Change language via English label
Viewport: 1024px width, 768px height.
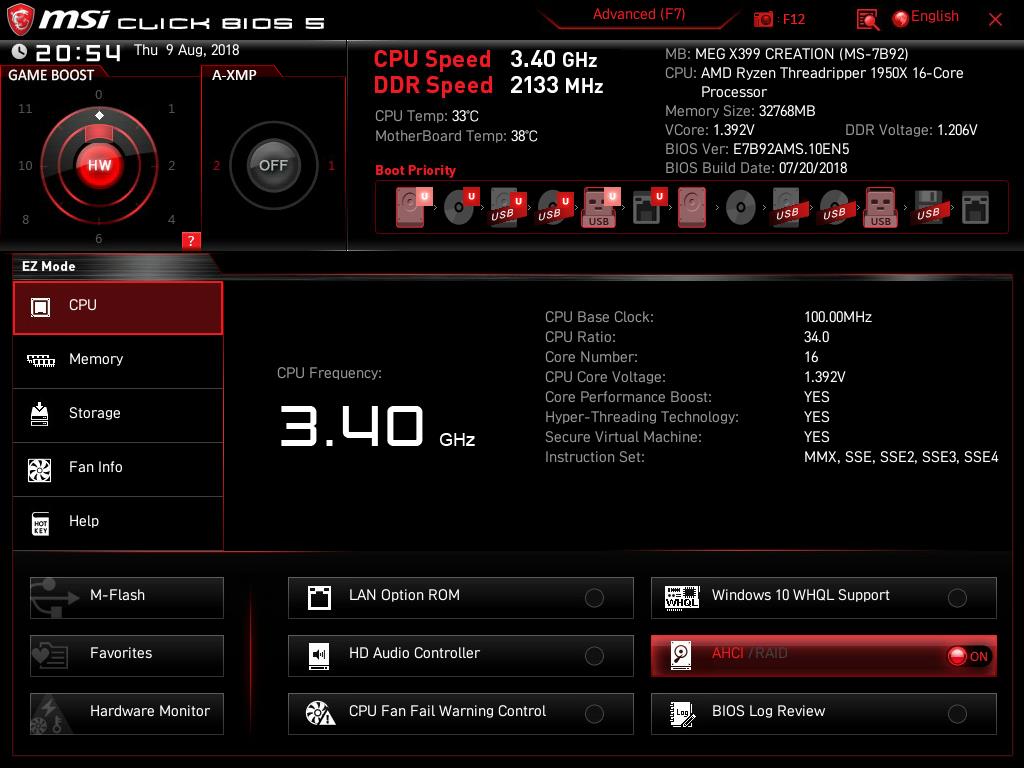[x=935, y=16]
